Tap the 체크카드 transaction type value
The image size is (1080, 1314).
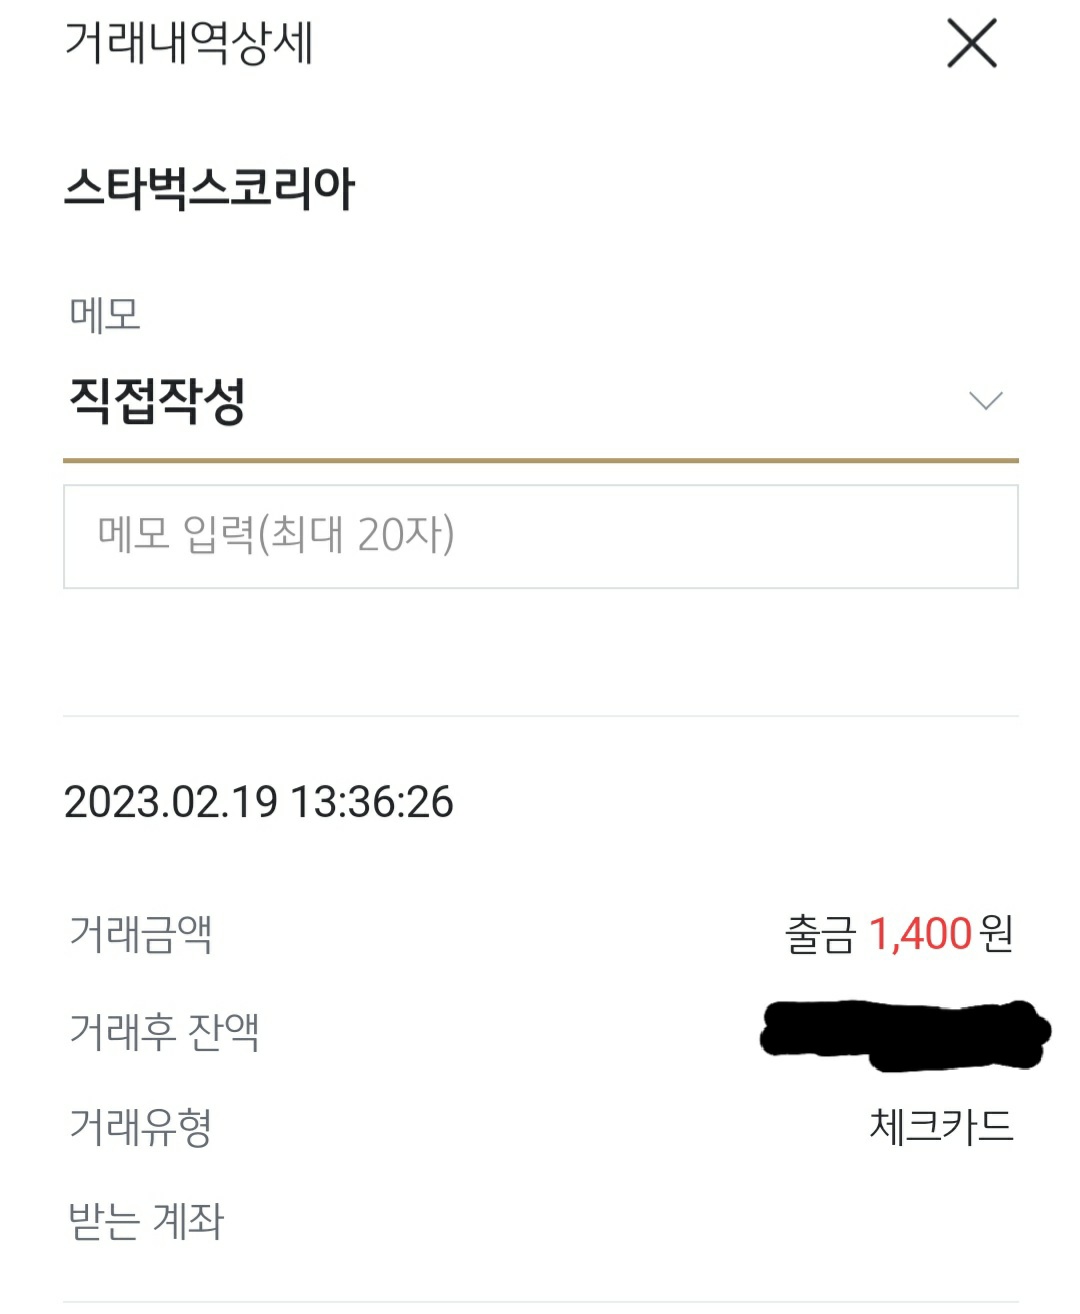pyautogui.click(x=941, y=1127)
